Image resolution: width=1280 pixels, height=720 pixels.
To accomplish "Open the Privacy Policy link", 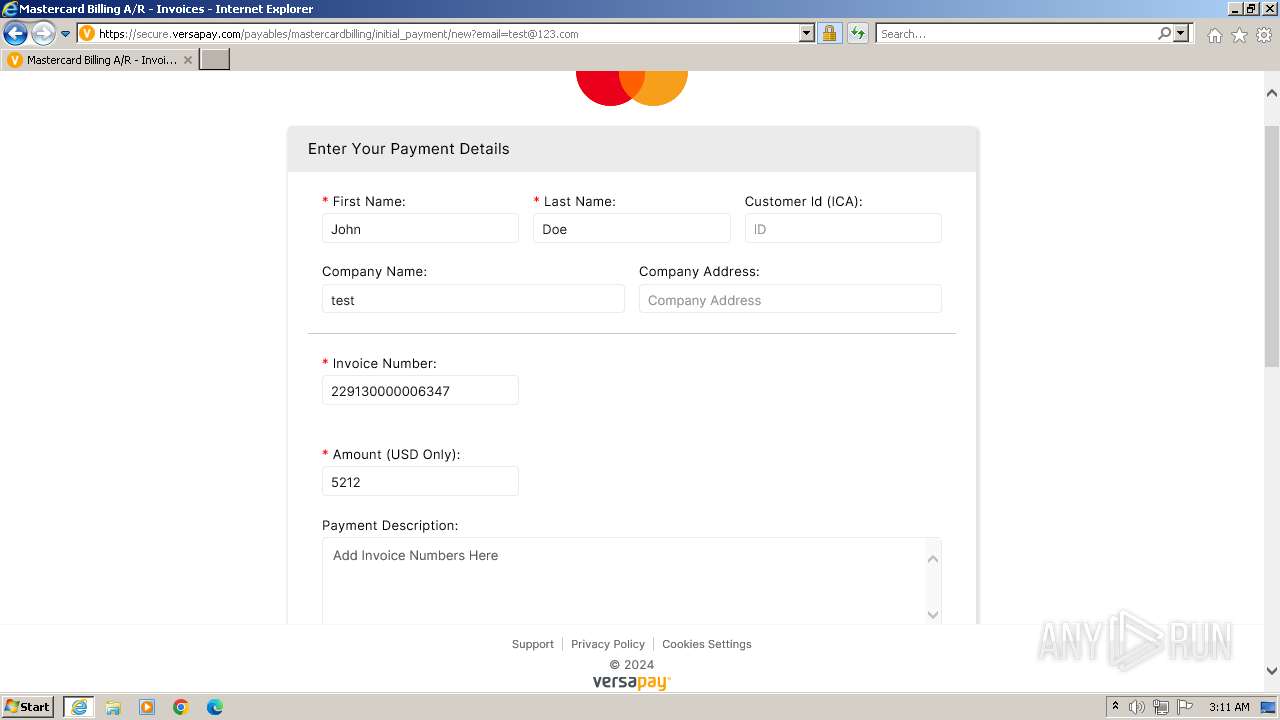I will coord(608,644).
